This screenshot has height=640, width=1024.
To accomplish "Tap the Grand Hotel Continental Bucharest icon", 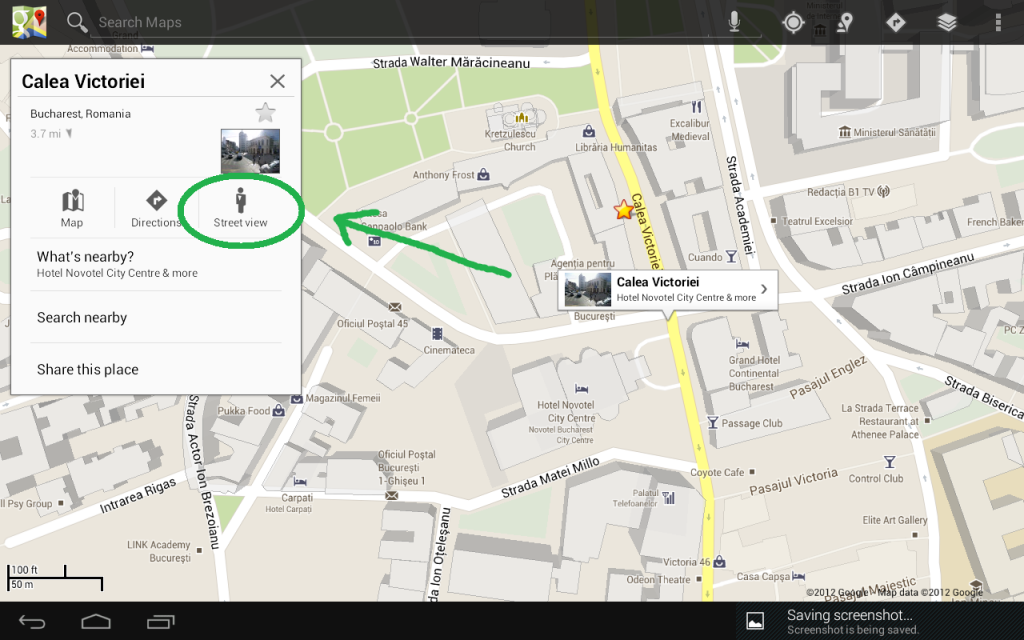I will pyautogui.click(x=742, y=344).
